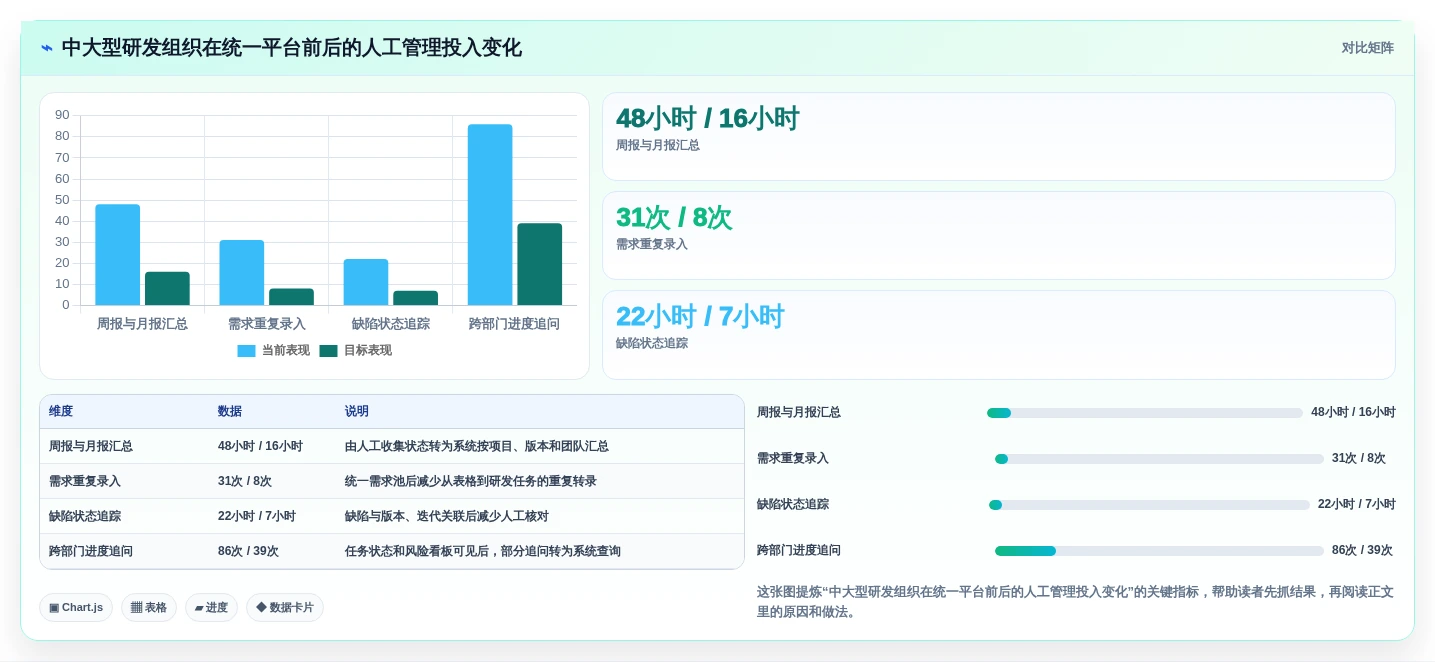
Task: Click the 周报与月报汇总 table row name
Action: (91, 447)
